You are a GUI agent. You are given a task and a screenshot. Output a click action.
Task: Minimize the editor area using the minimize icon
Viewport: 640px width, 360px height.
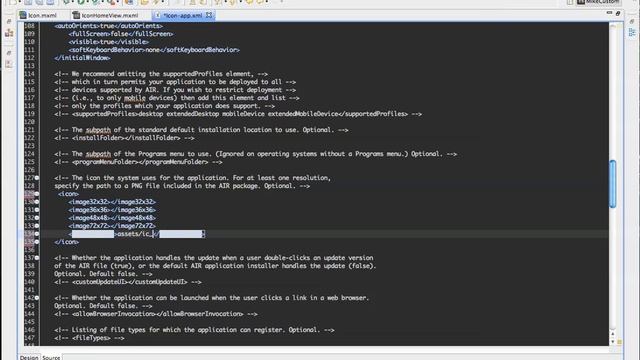pos(609,13)
